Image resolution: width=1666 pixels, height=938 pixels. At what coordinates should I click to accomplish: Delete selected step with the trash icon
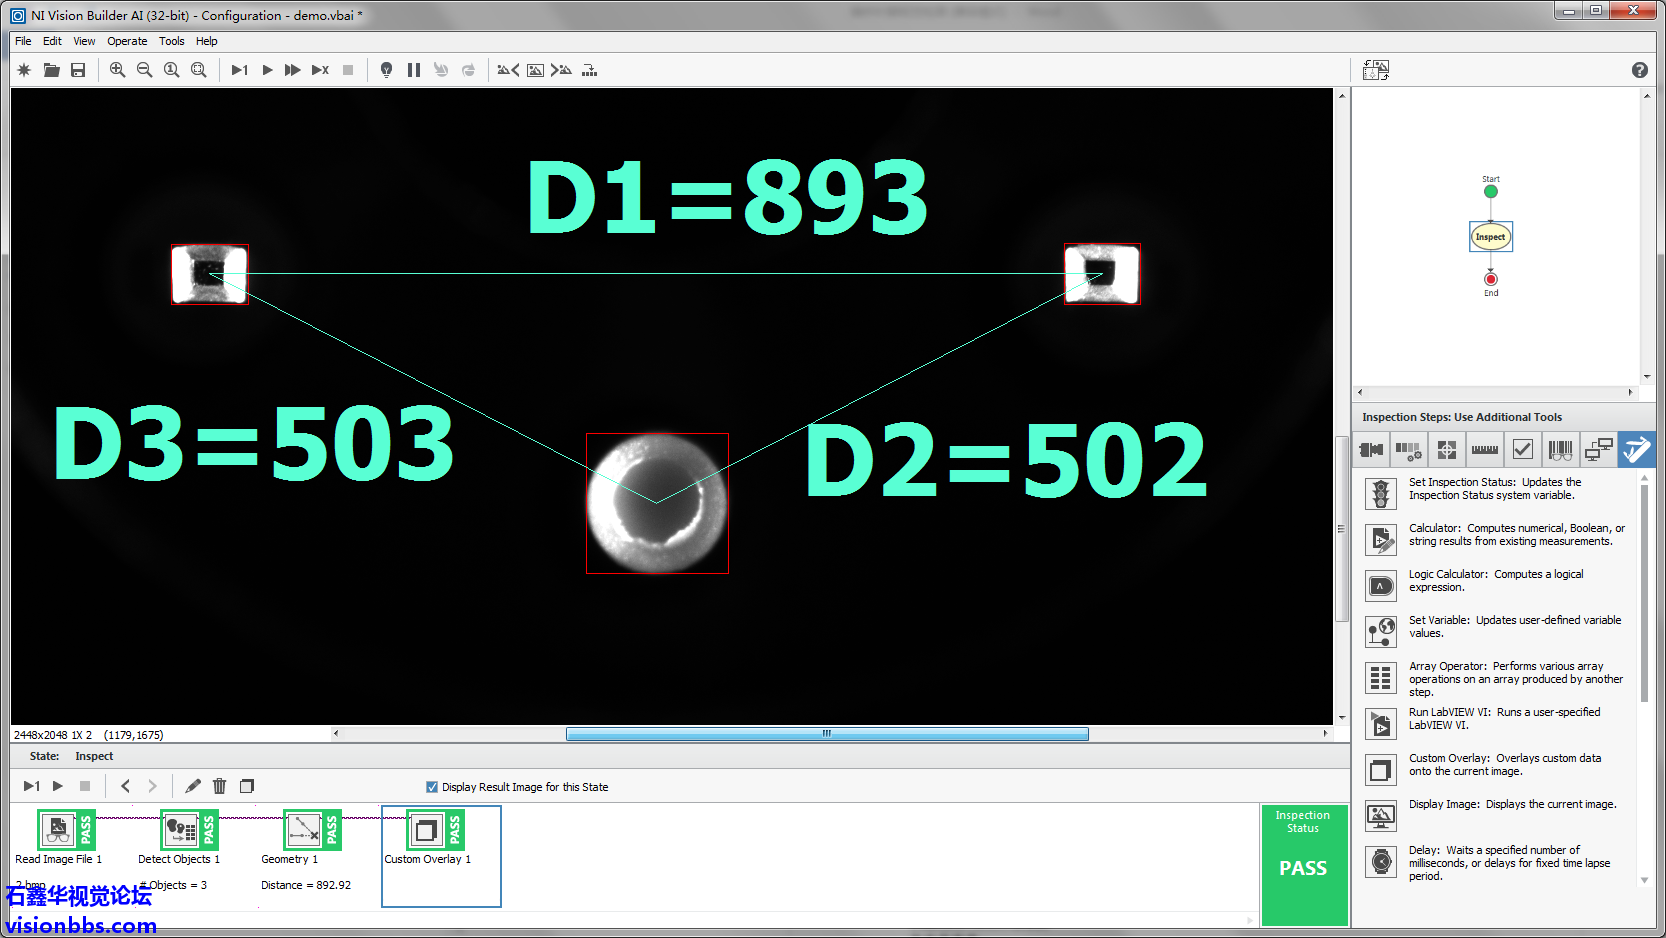pos(220,786)
